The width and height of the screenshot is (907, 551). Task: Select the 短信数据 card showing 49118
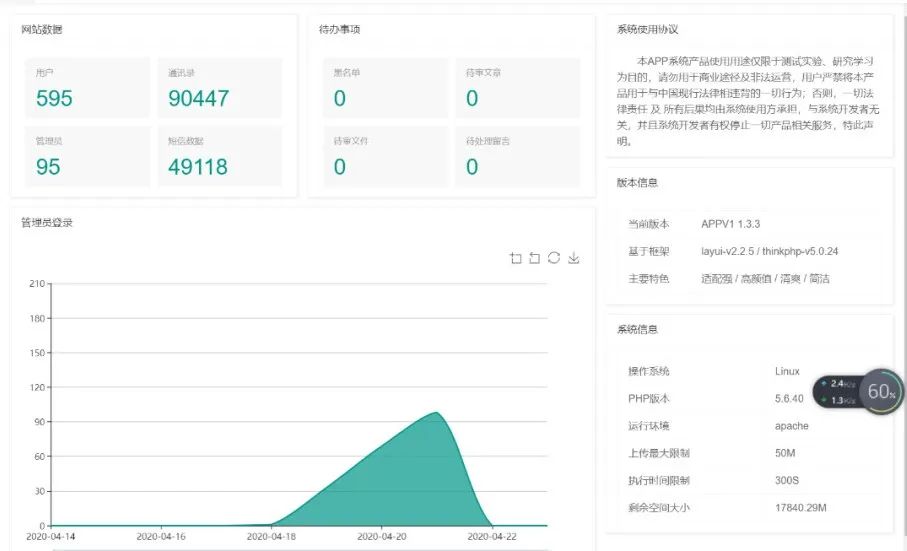coord(219,156)
